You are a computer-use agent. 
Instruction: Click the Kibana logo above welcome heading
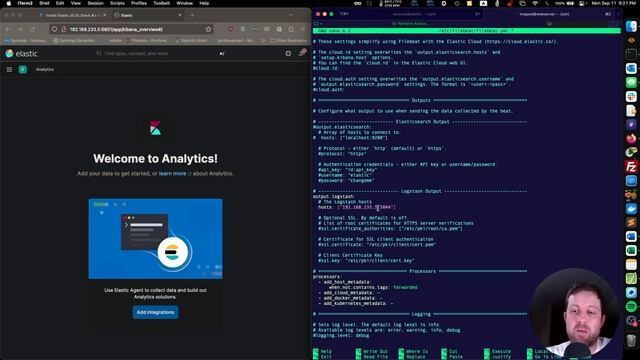[x=155, y=128]
